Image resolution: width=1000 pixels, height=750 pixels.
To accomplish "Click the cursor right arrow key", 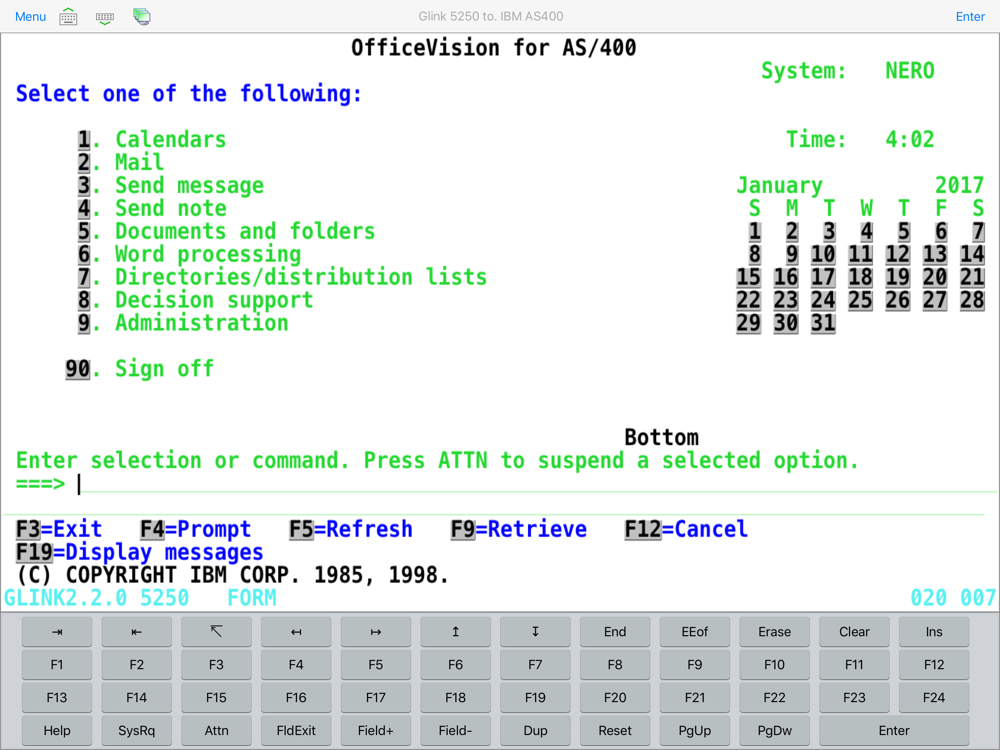I will 376,631.
